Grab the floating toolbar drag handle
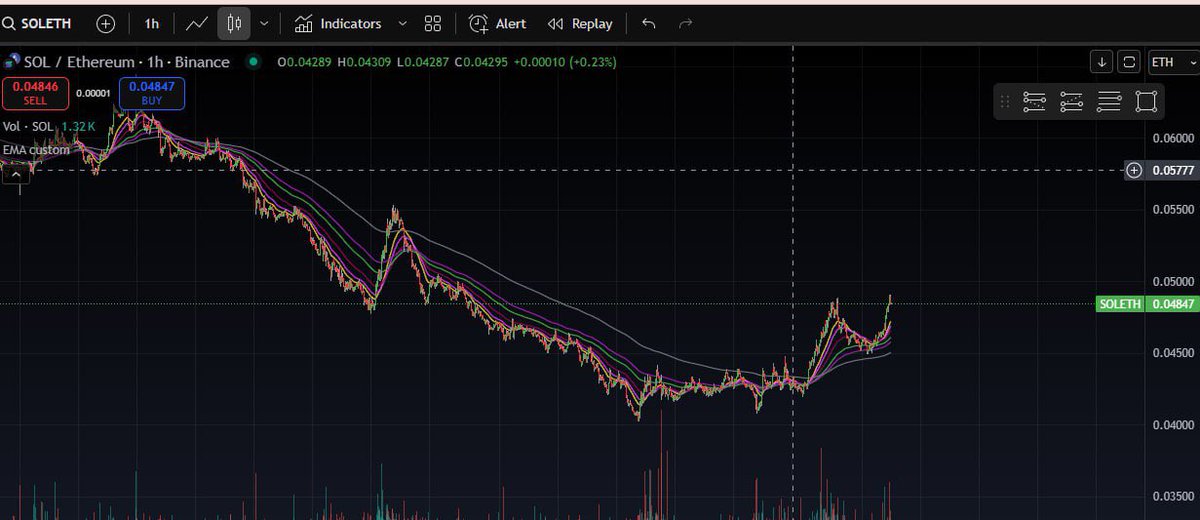Viewport: 1200px width, 520px height. [1005, 101]
